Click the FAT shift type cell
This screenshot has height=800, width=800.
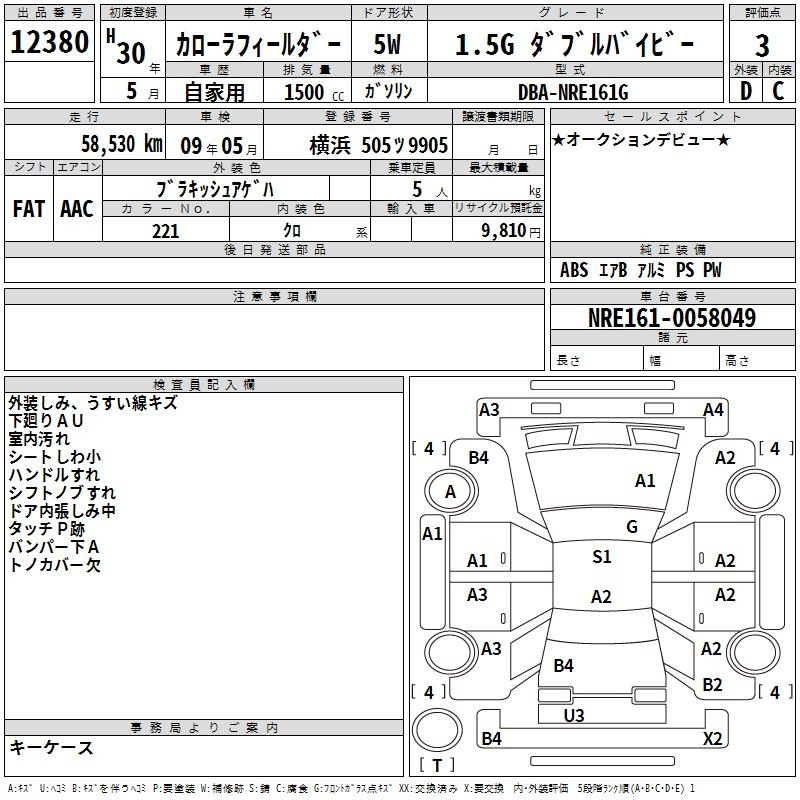(x=29, y=209)
